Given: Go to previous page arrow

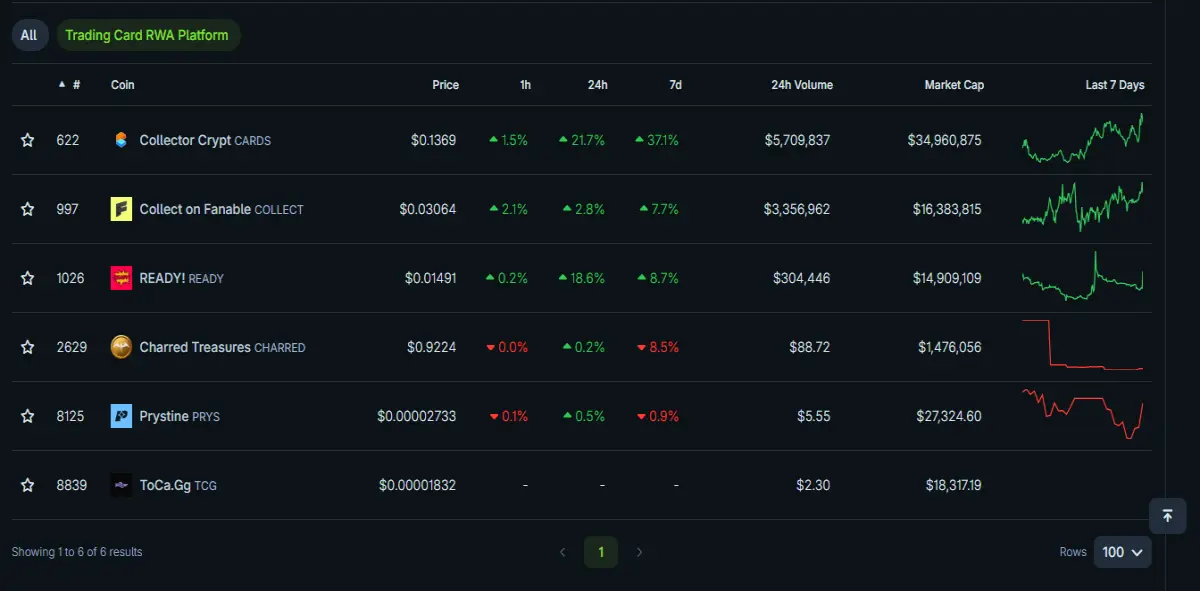Looking at the screenshot, I should [562, 552].
